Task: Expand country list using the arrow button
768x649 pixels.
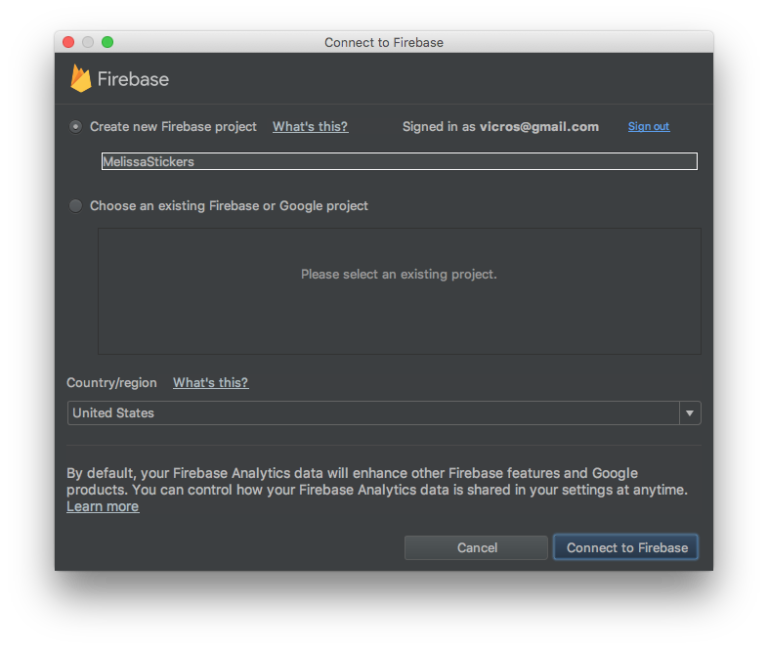Action: [690, 413]
